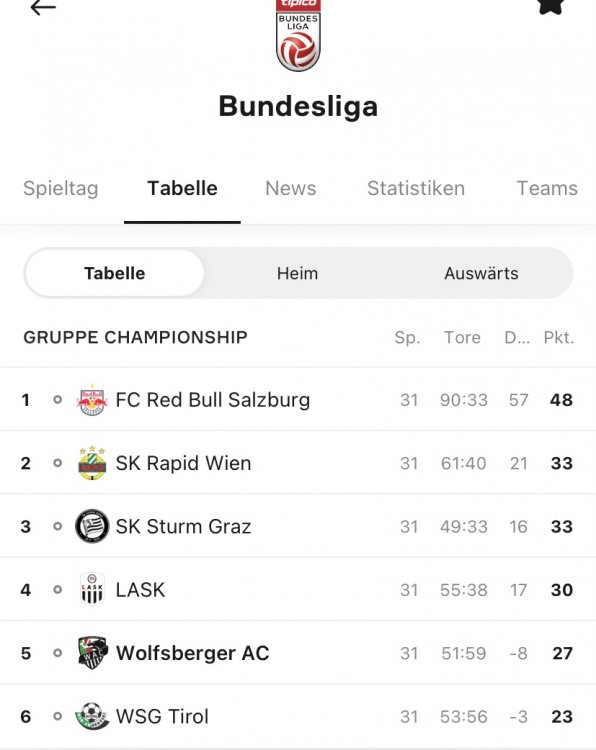Open the Spieltag tab
Viewport: 596px width, 750px height.
coord(61,188)
